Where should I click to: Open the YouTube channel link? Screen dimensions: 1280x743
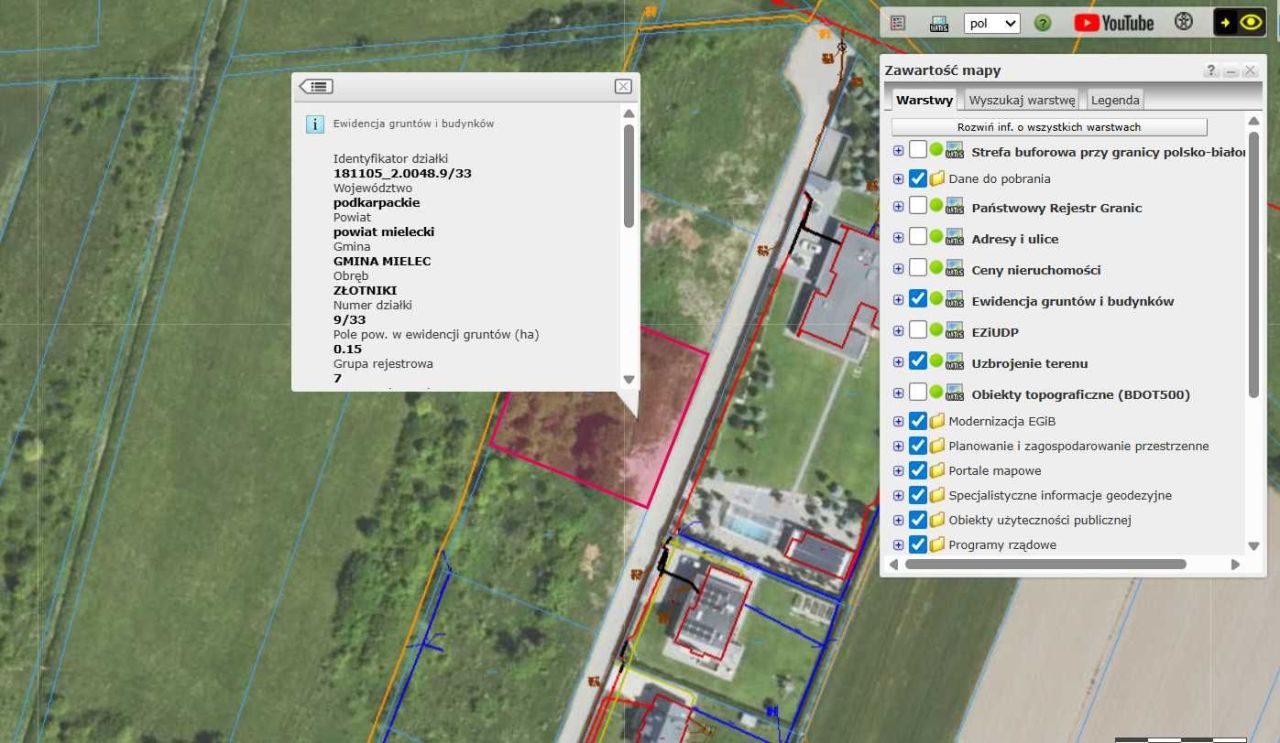click(1114, 23)
